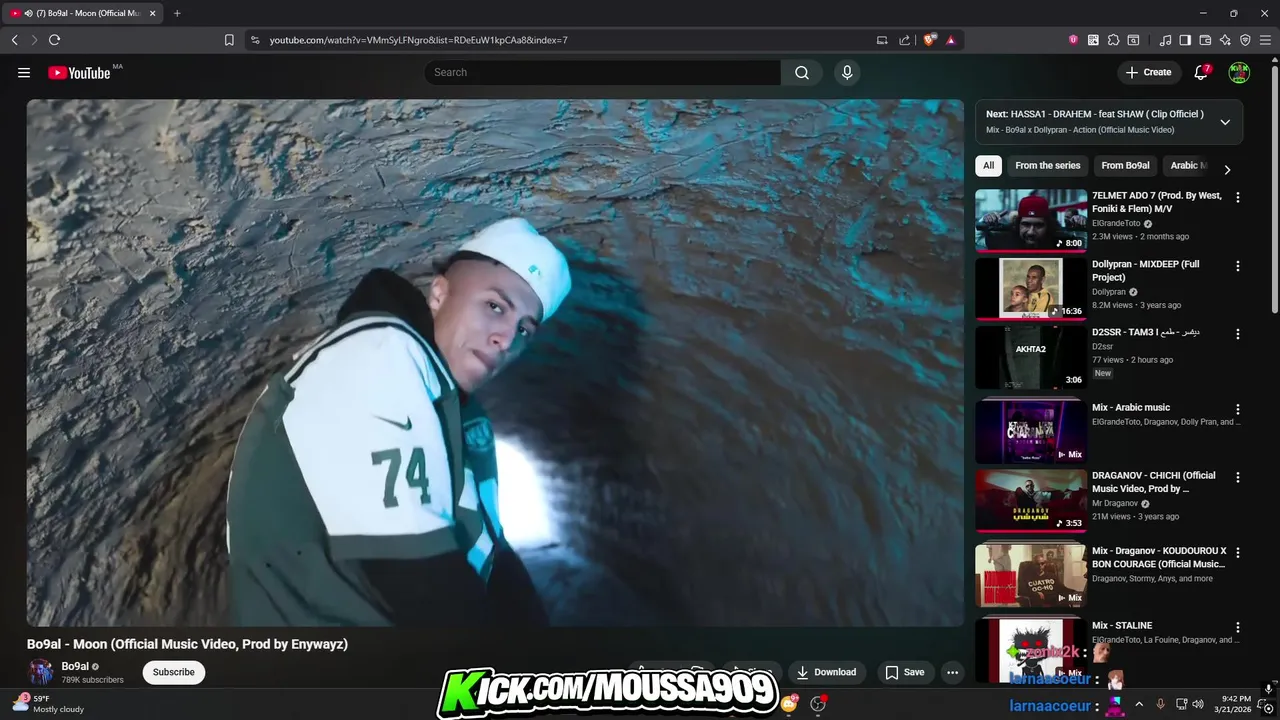The height and width of the screenshot is (720, 1280).
Task: Open Brave Rewards triangle icon
Action: tap(950, 40)
